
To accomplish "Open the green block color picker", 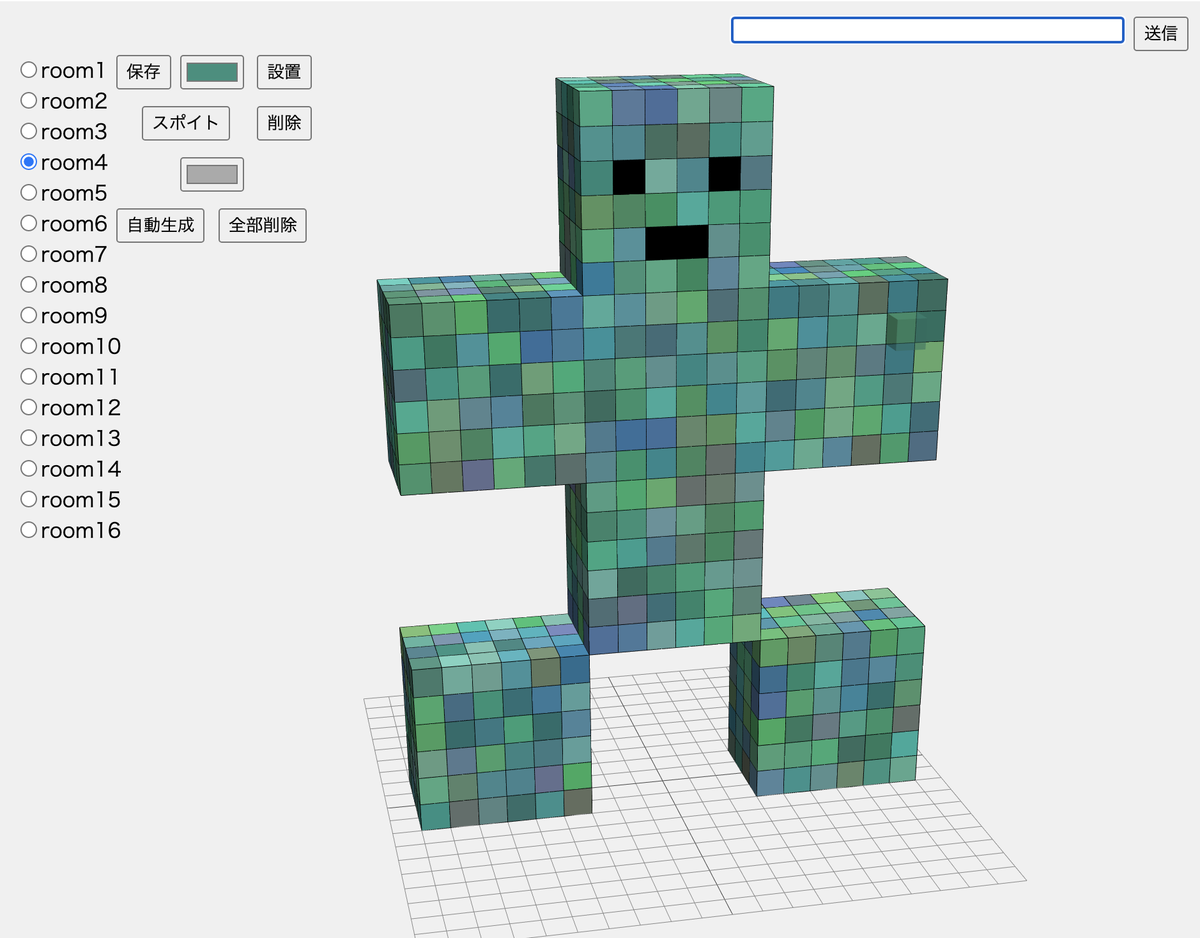I will [212, 72].
